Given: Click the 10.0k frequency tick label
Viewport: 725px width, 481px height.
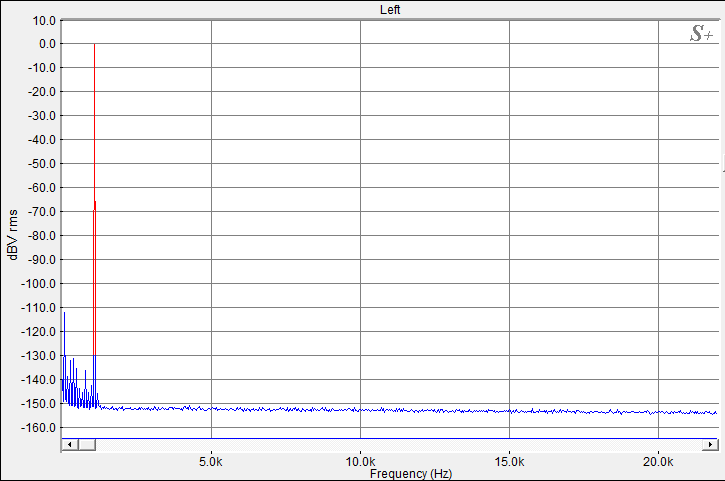Looking at the screenshot, I should [x=361, y=462].
